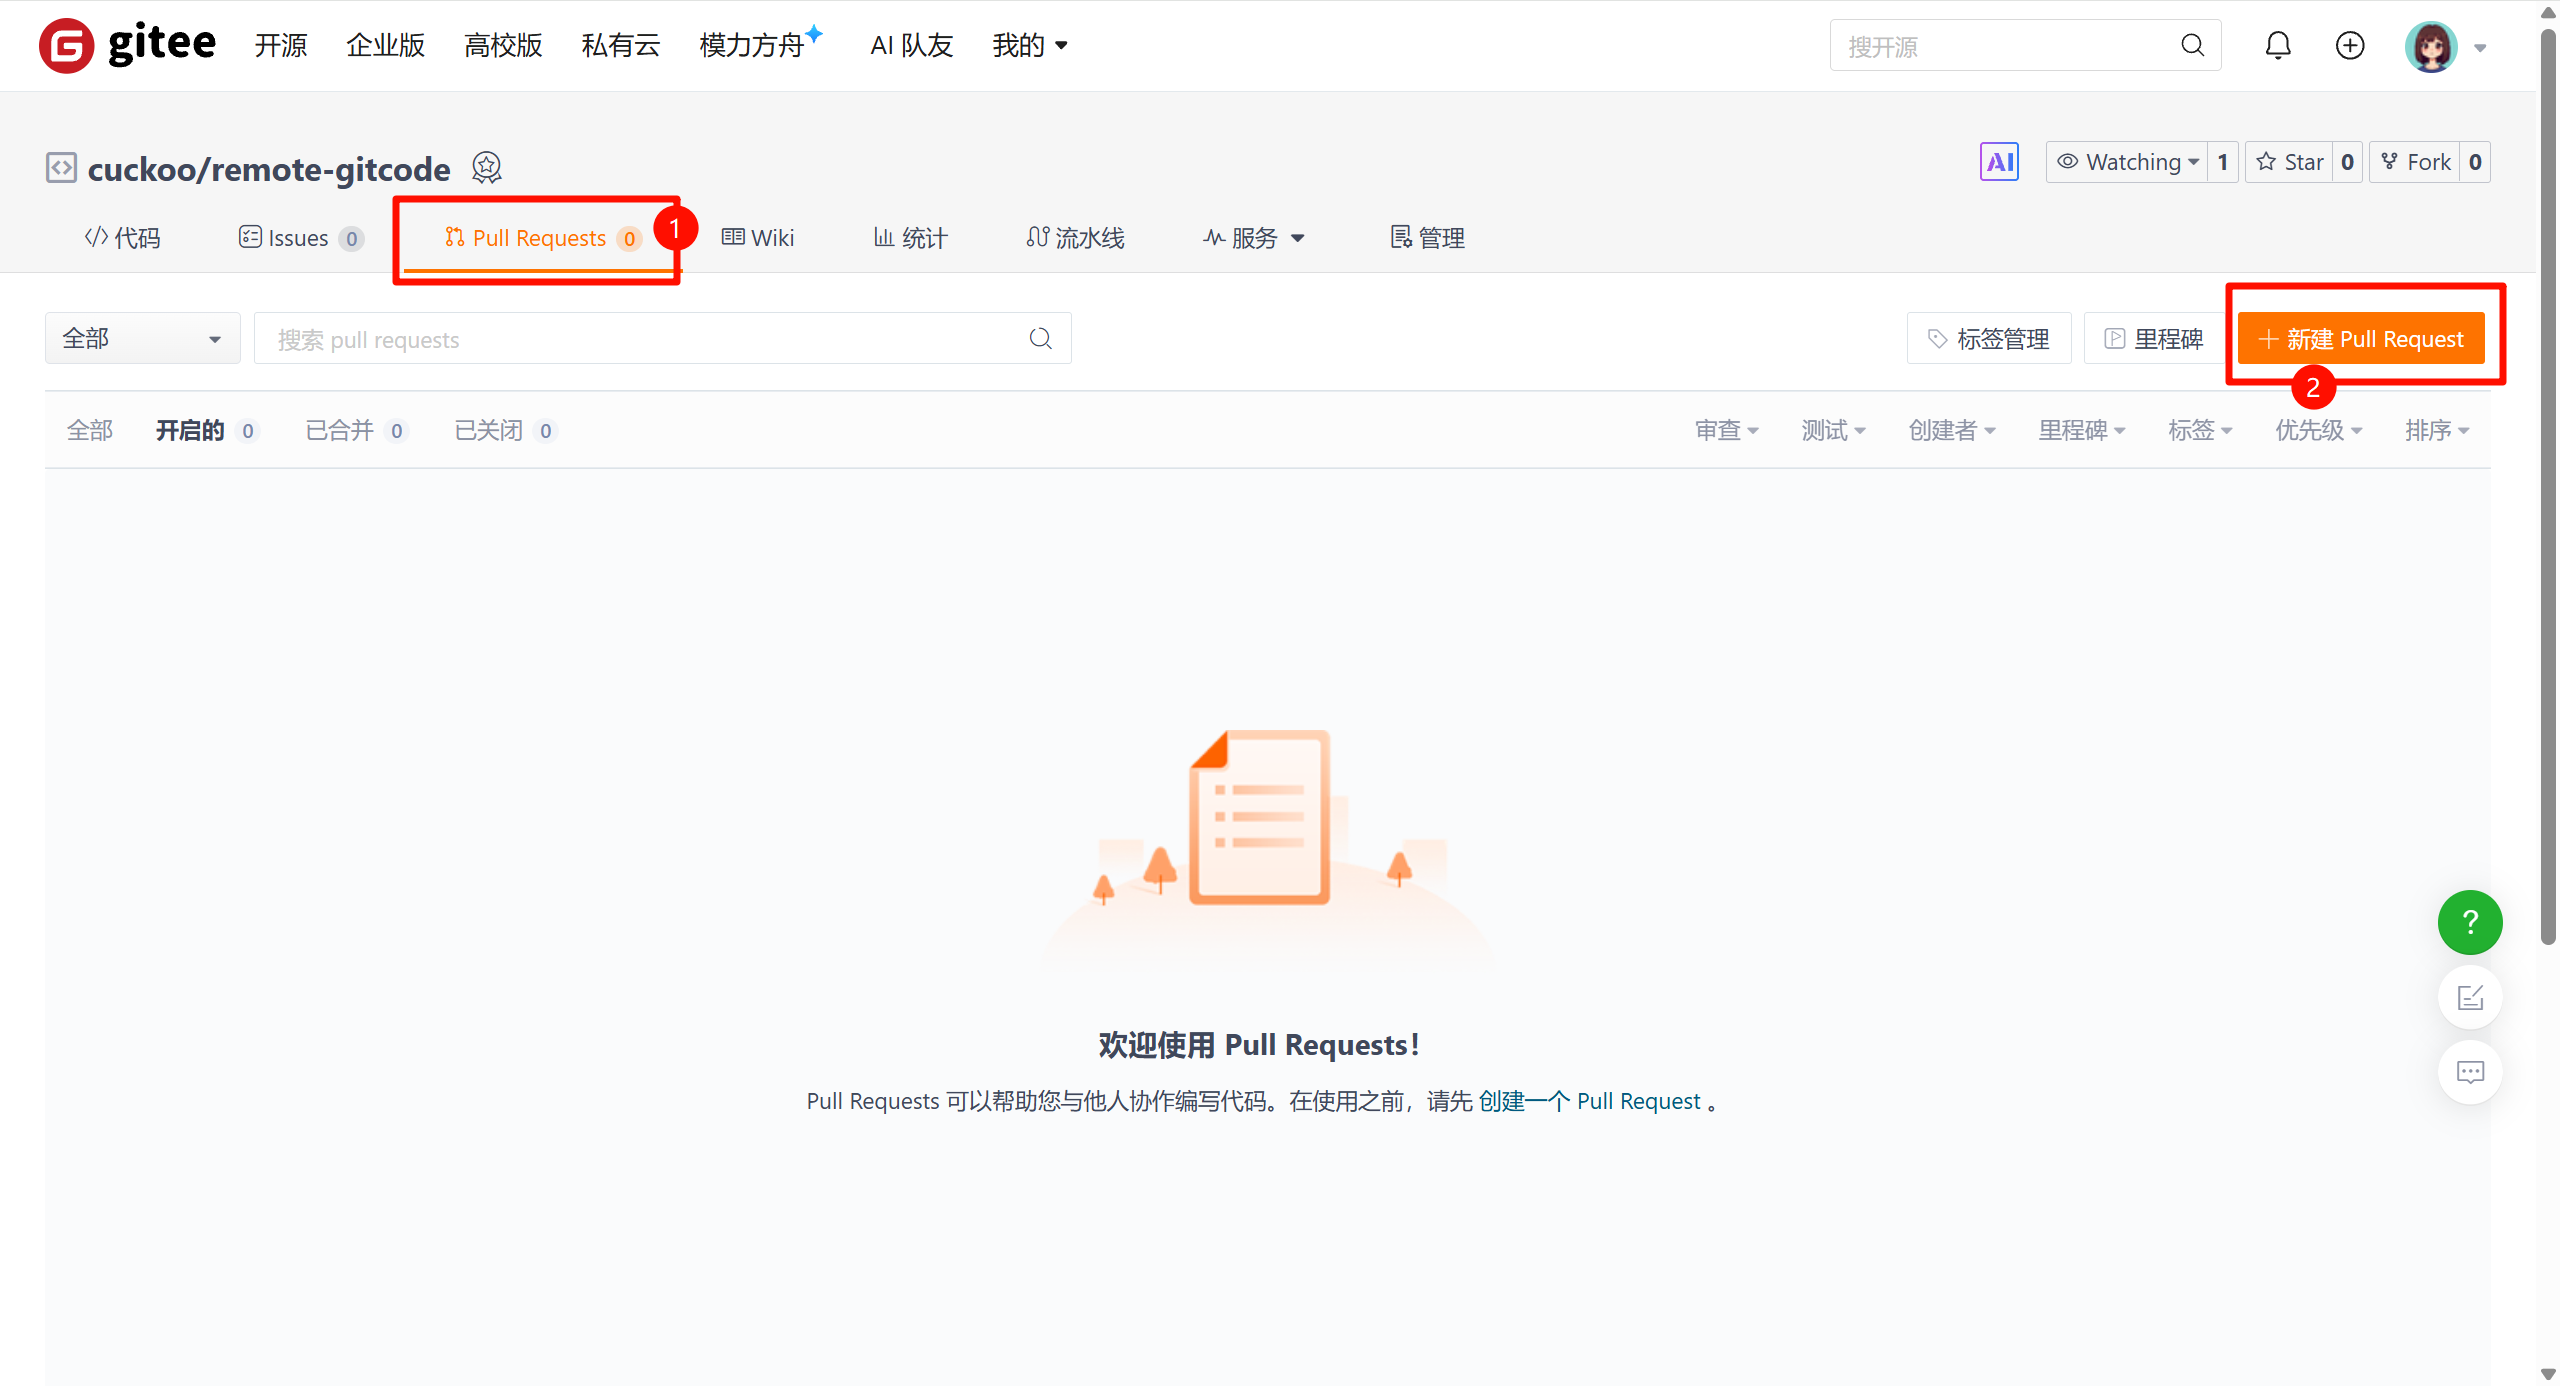The image size is (2560, 1386).
Task: Star the repository
Action: (x=2290, y=162)
